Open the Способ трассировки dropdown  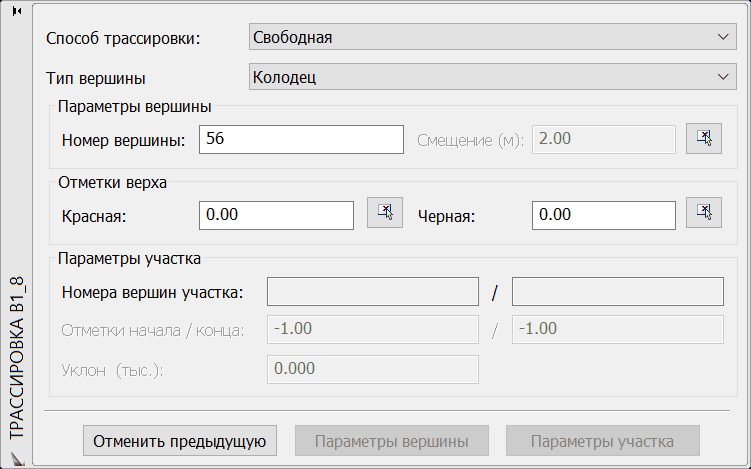492,38
